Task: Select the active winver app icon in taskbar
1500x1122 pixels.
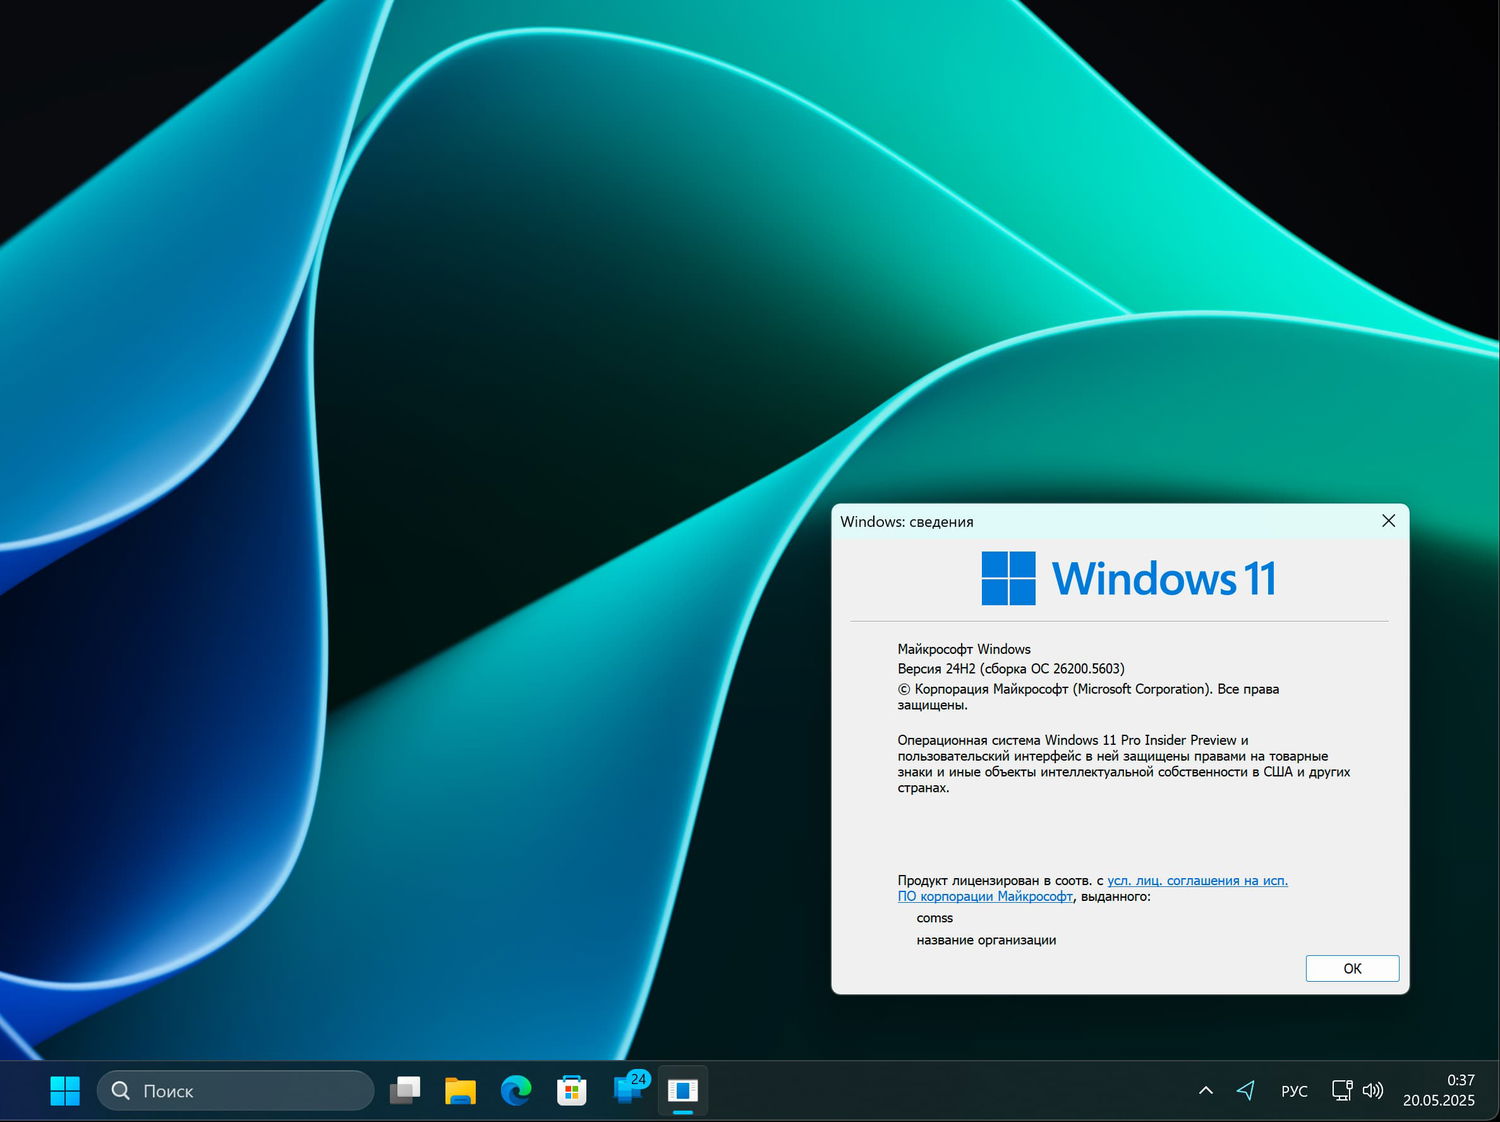Action: tap(682, 1090)
